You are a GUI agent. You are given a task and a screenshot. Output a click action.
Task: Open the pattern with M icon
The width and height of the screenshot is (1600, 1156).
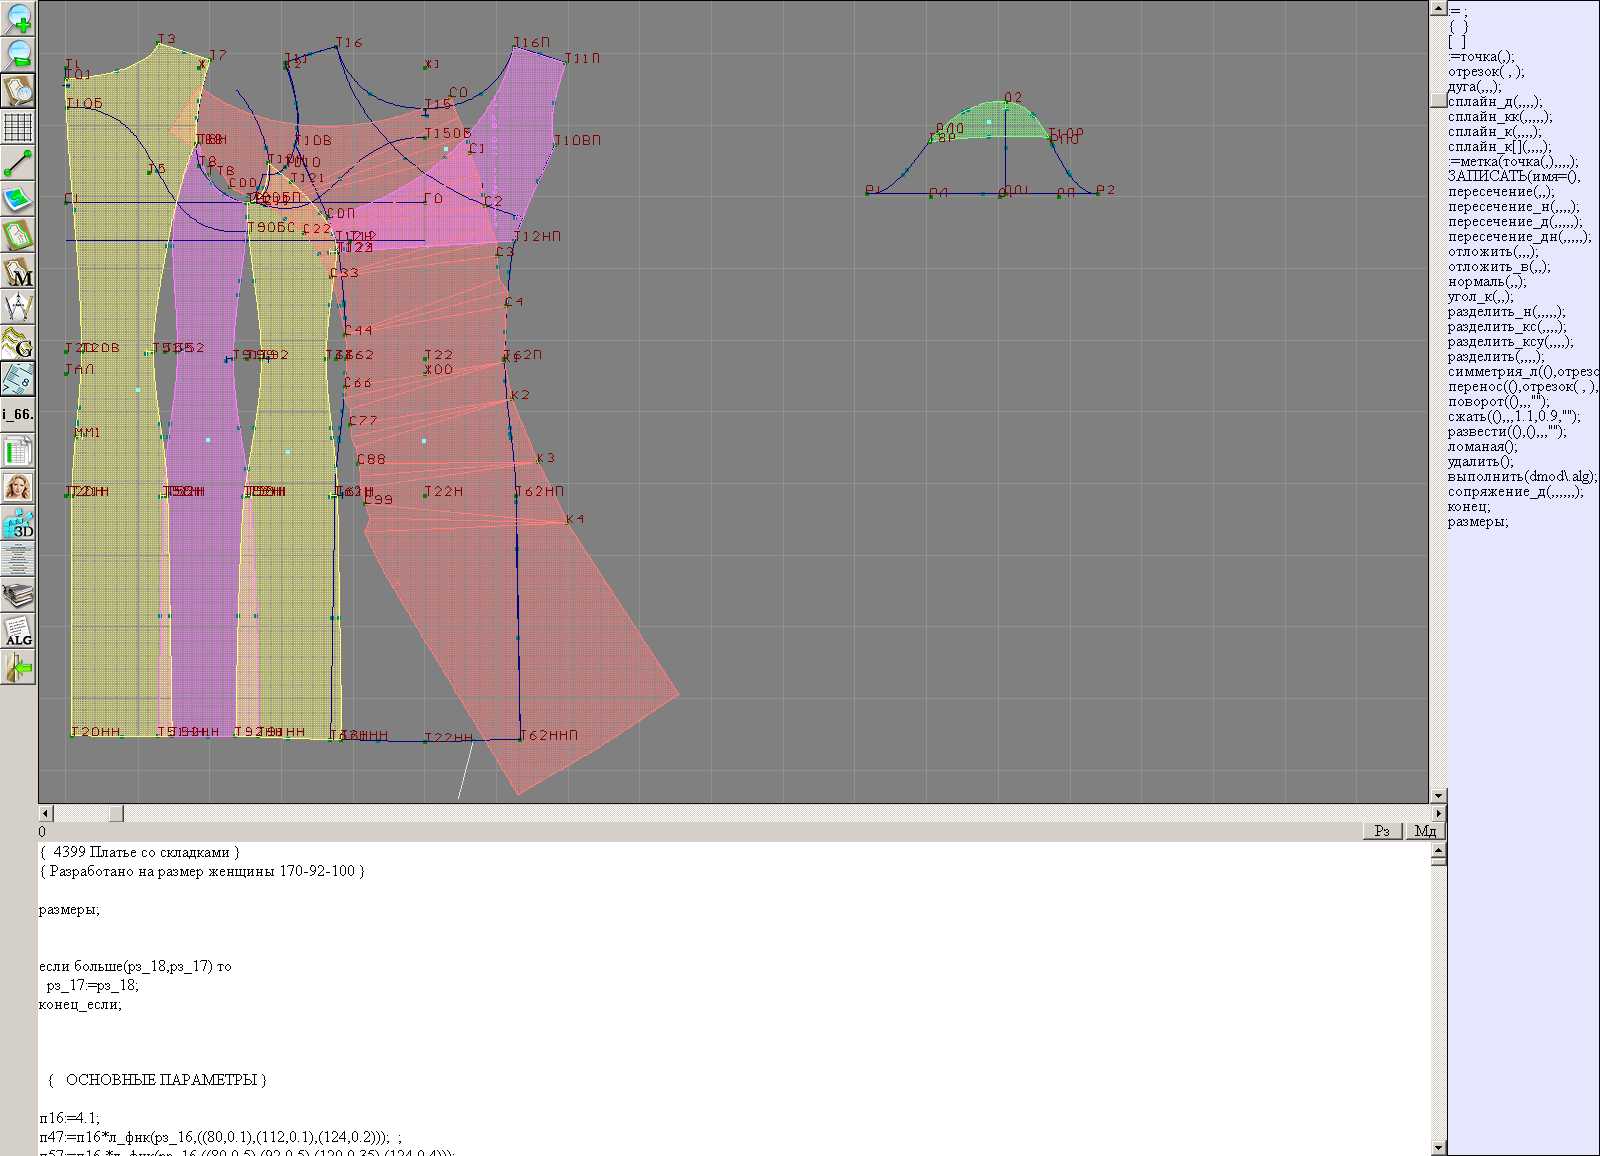pyautogui.click(x=18, y=272)
